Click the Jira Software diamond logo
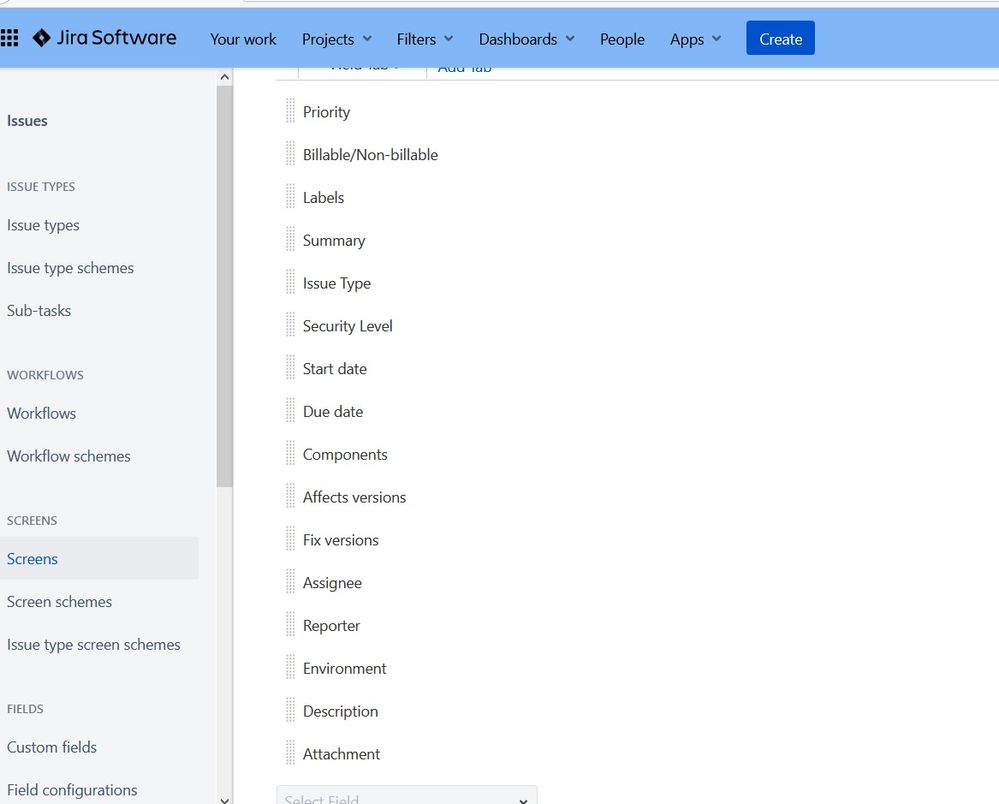Screen dimensions: 999x804 (x=44, y=38)
